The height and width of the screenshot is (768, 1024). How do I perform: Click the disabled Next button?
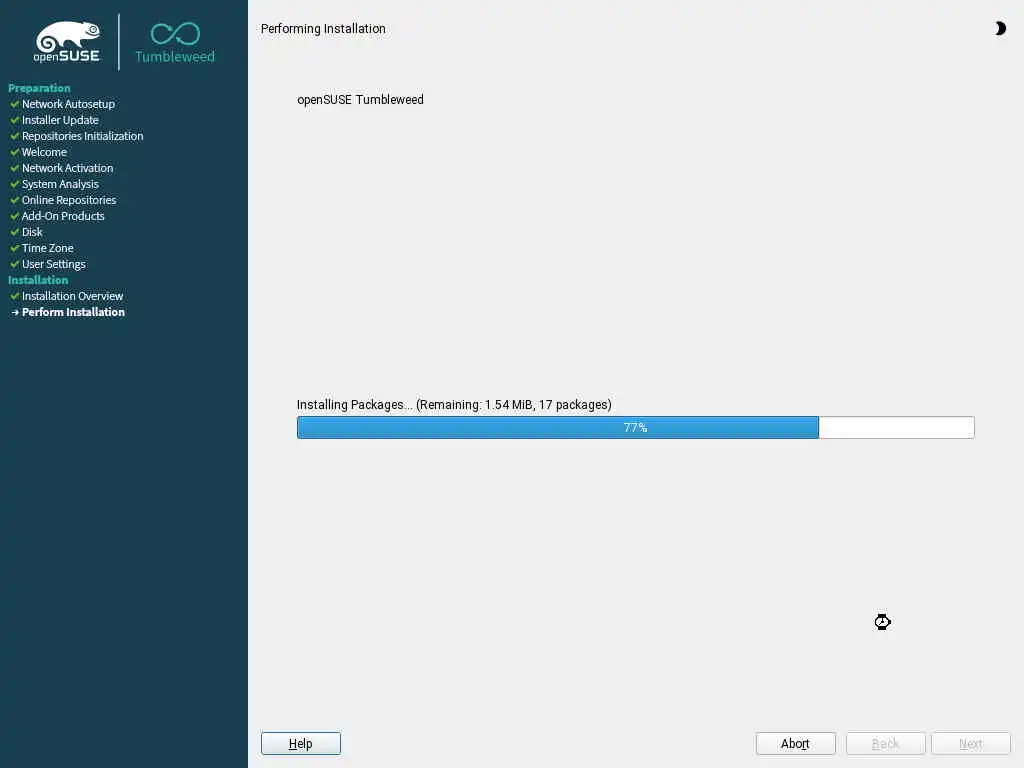click(970, 743)
